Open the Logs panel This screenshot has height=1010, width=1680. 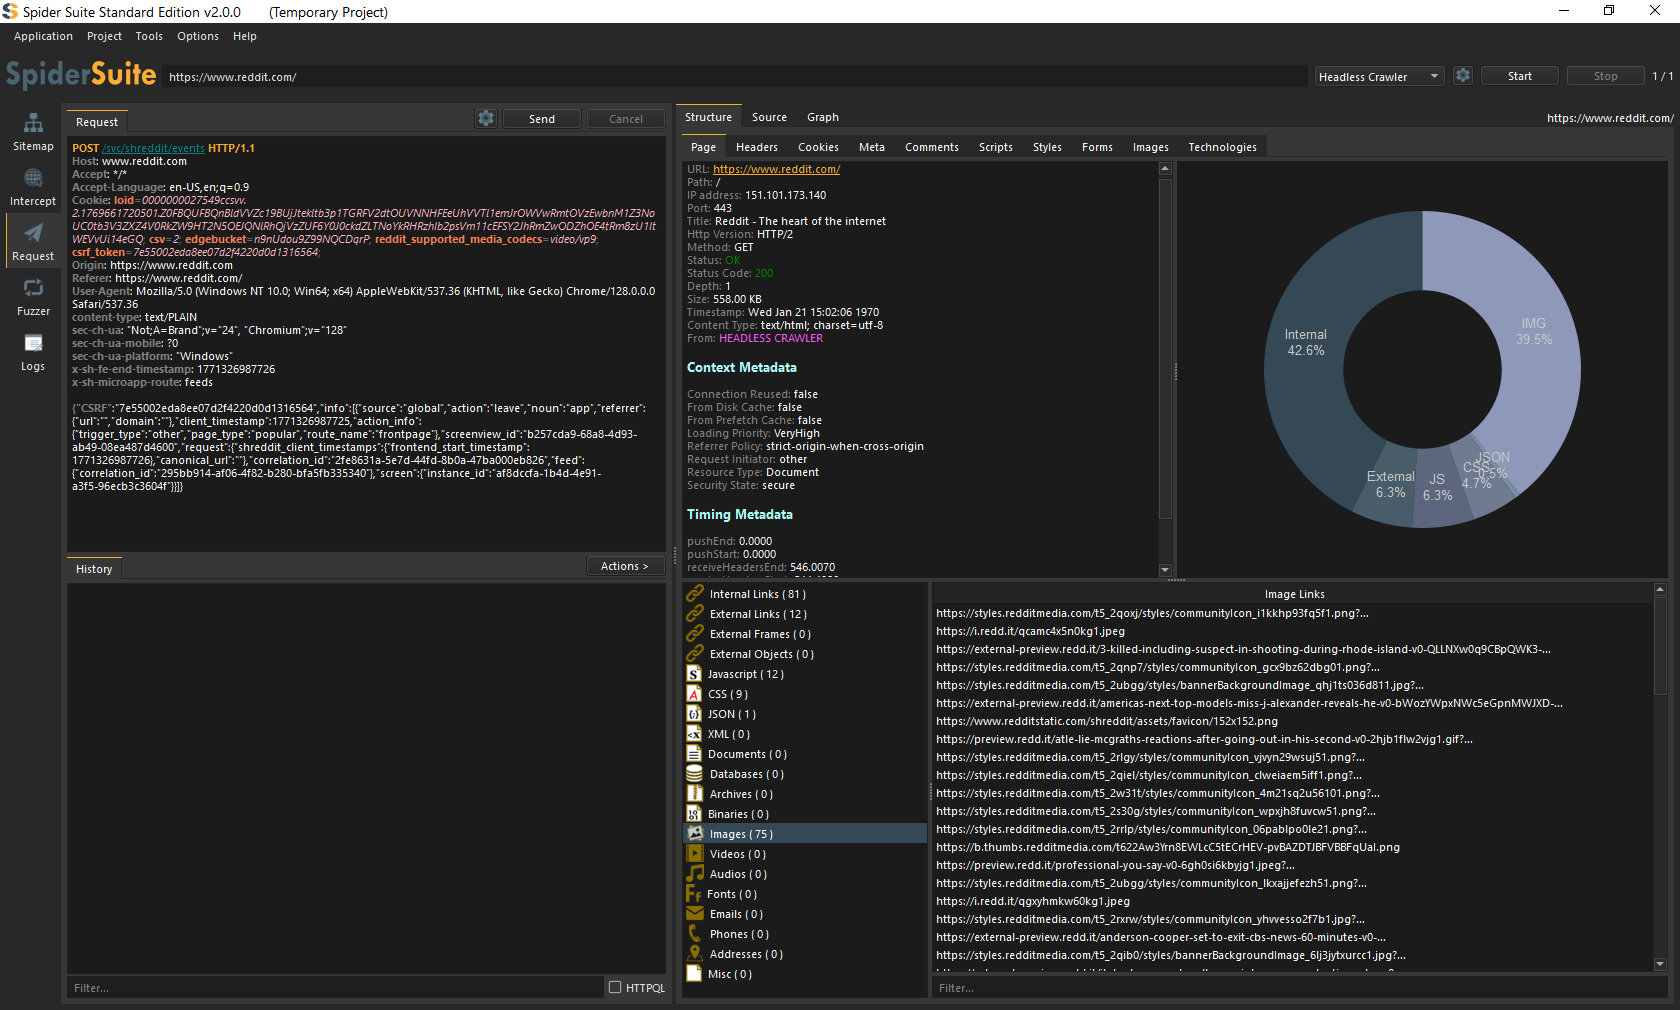pyautogui.click(x=33, y=352)
